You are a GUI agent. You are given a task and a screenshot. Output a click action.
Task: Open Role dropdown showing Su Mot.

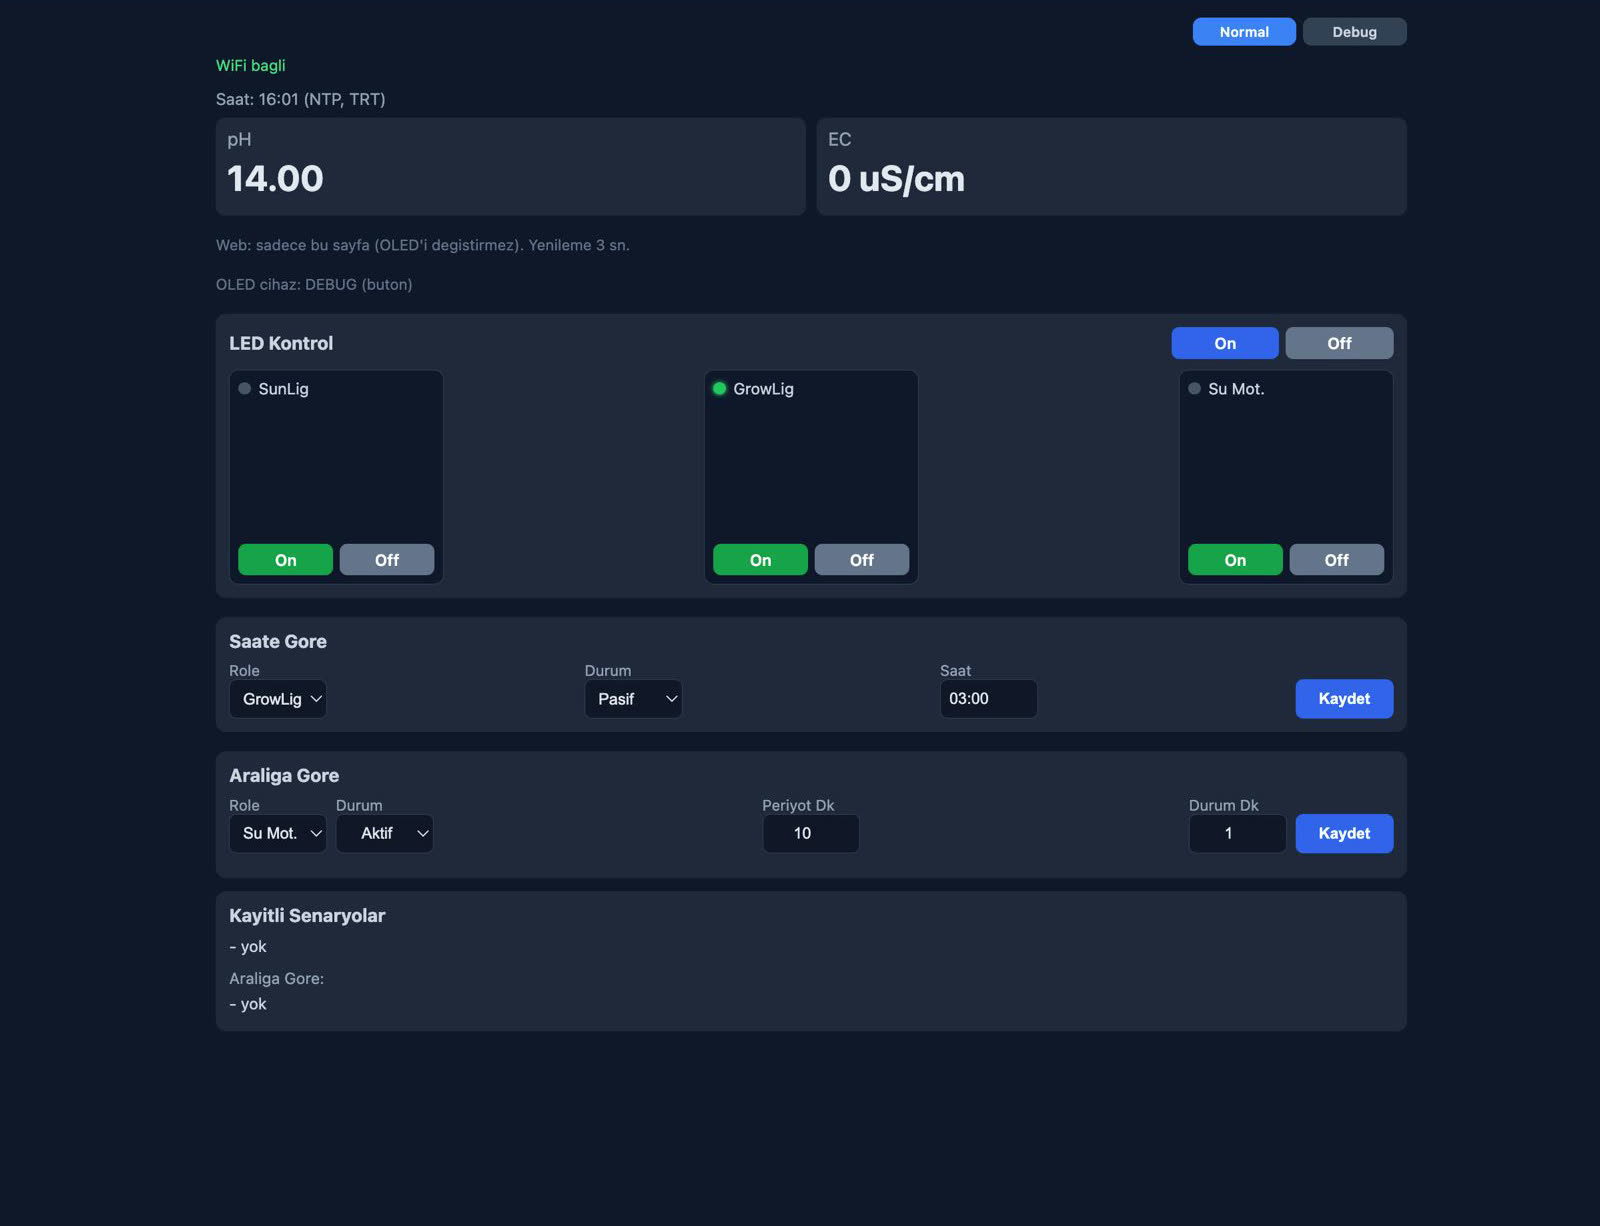(278, 833)
